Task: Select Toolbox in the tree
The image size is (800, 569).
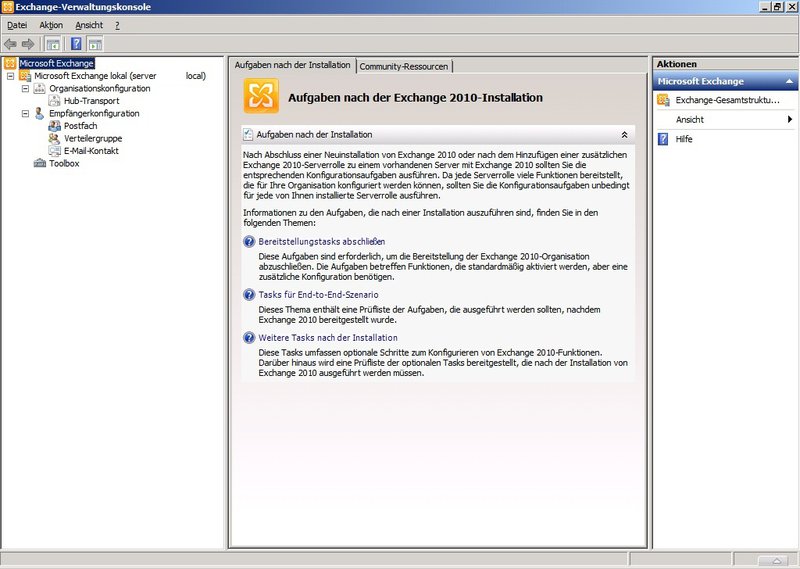Action: coord(64,163)
